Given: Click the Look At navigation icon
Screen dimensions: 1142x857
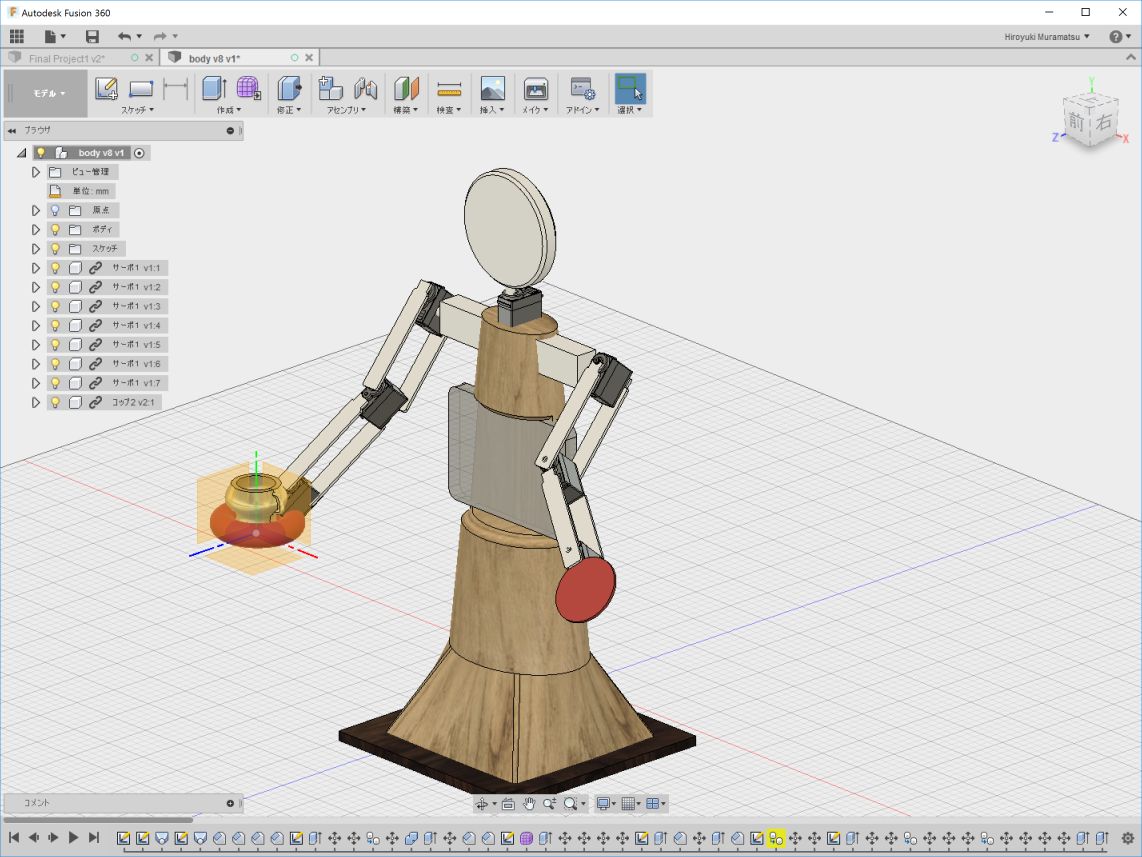Looking at the screenshot, I should (x=508, y=804).
